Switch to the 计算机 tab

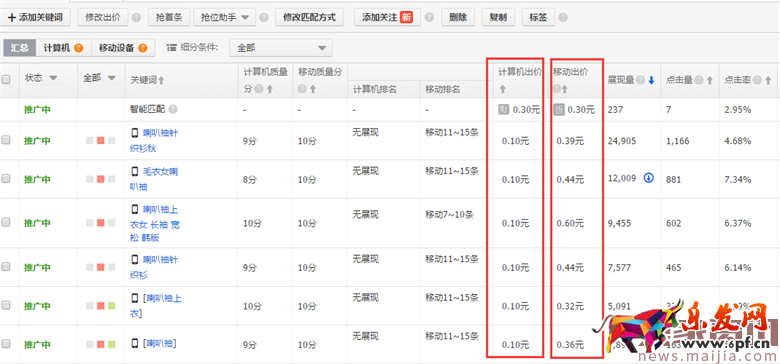pyautogui.click(x=63, y=48)
